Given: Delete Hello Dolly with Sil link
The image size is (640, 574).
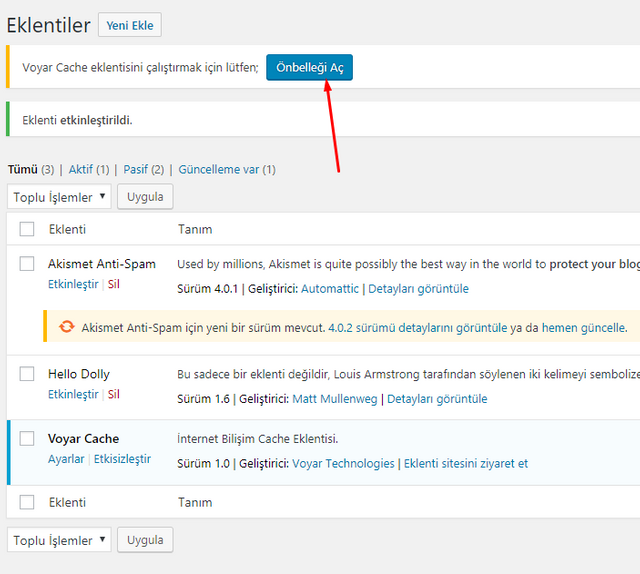Looking at the screenshot, I should (x=113, y=394).
